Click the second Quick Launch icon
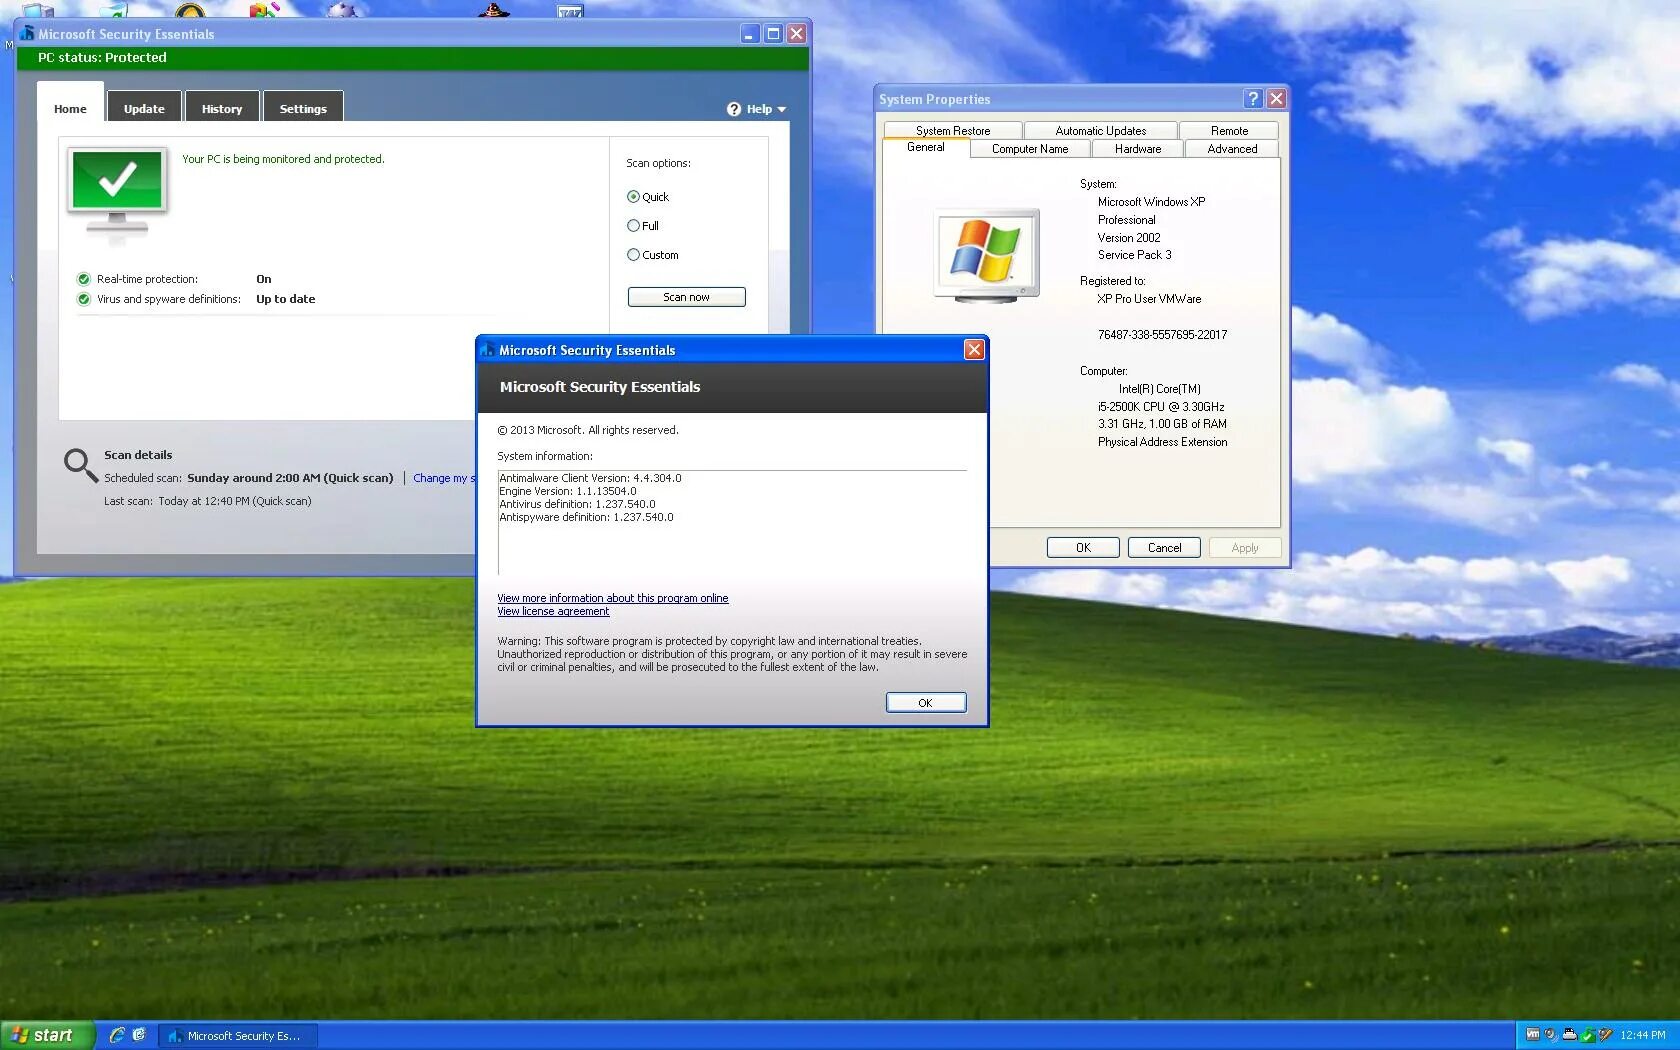 [139, 1035]
